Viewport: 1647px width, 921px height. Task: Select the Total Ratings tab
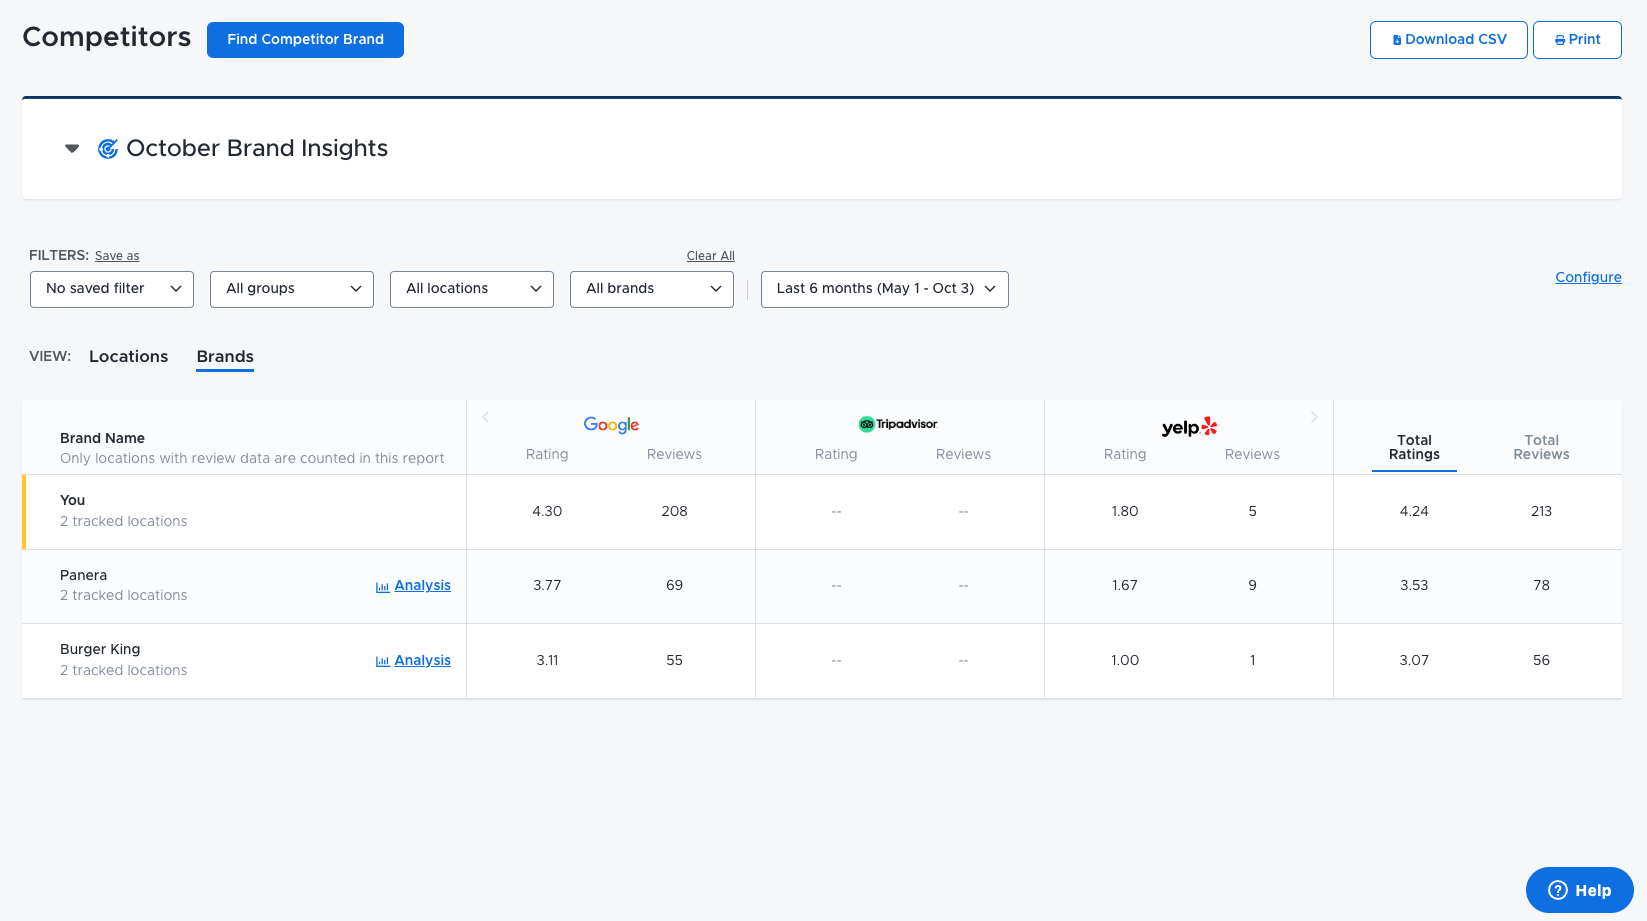(1414, 447)
